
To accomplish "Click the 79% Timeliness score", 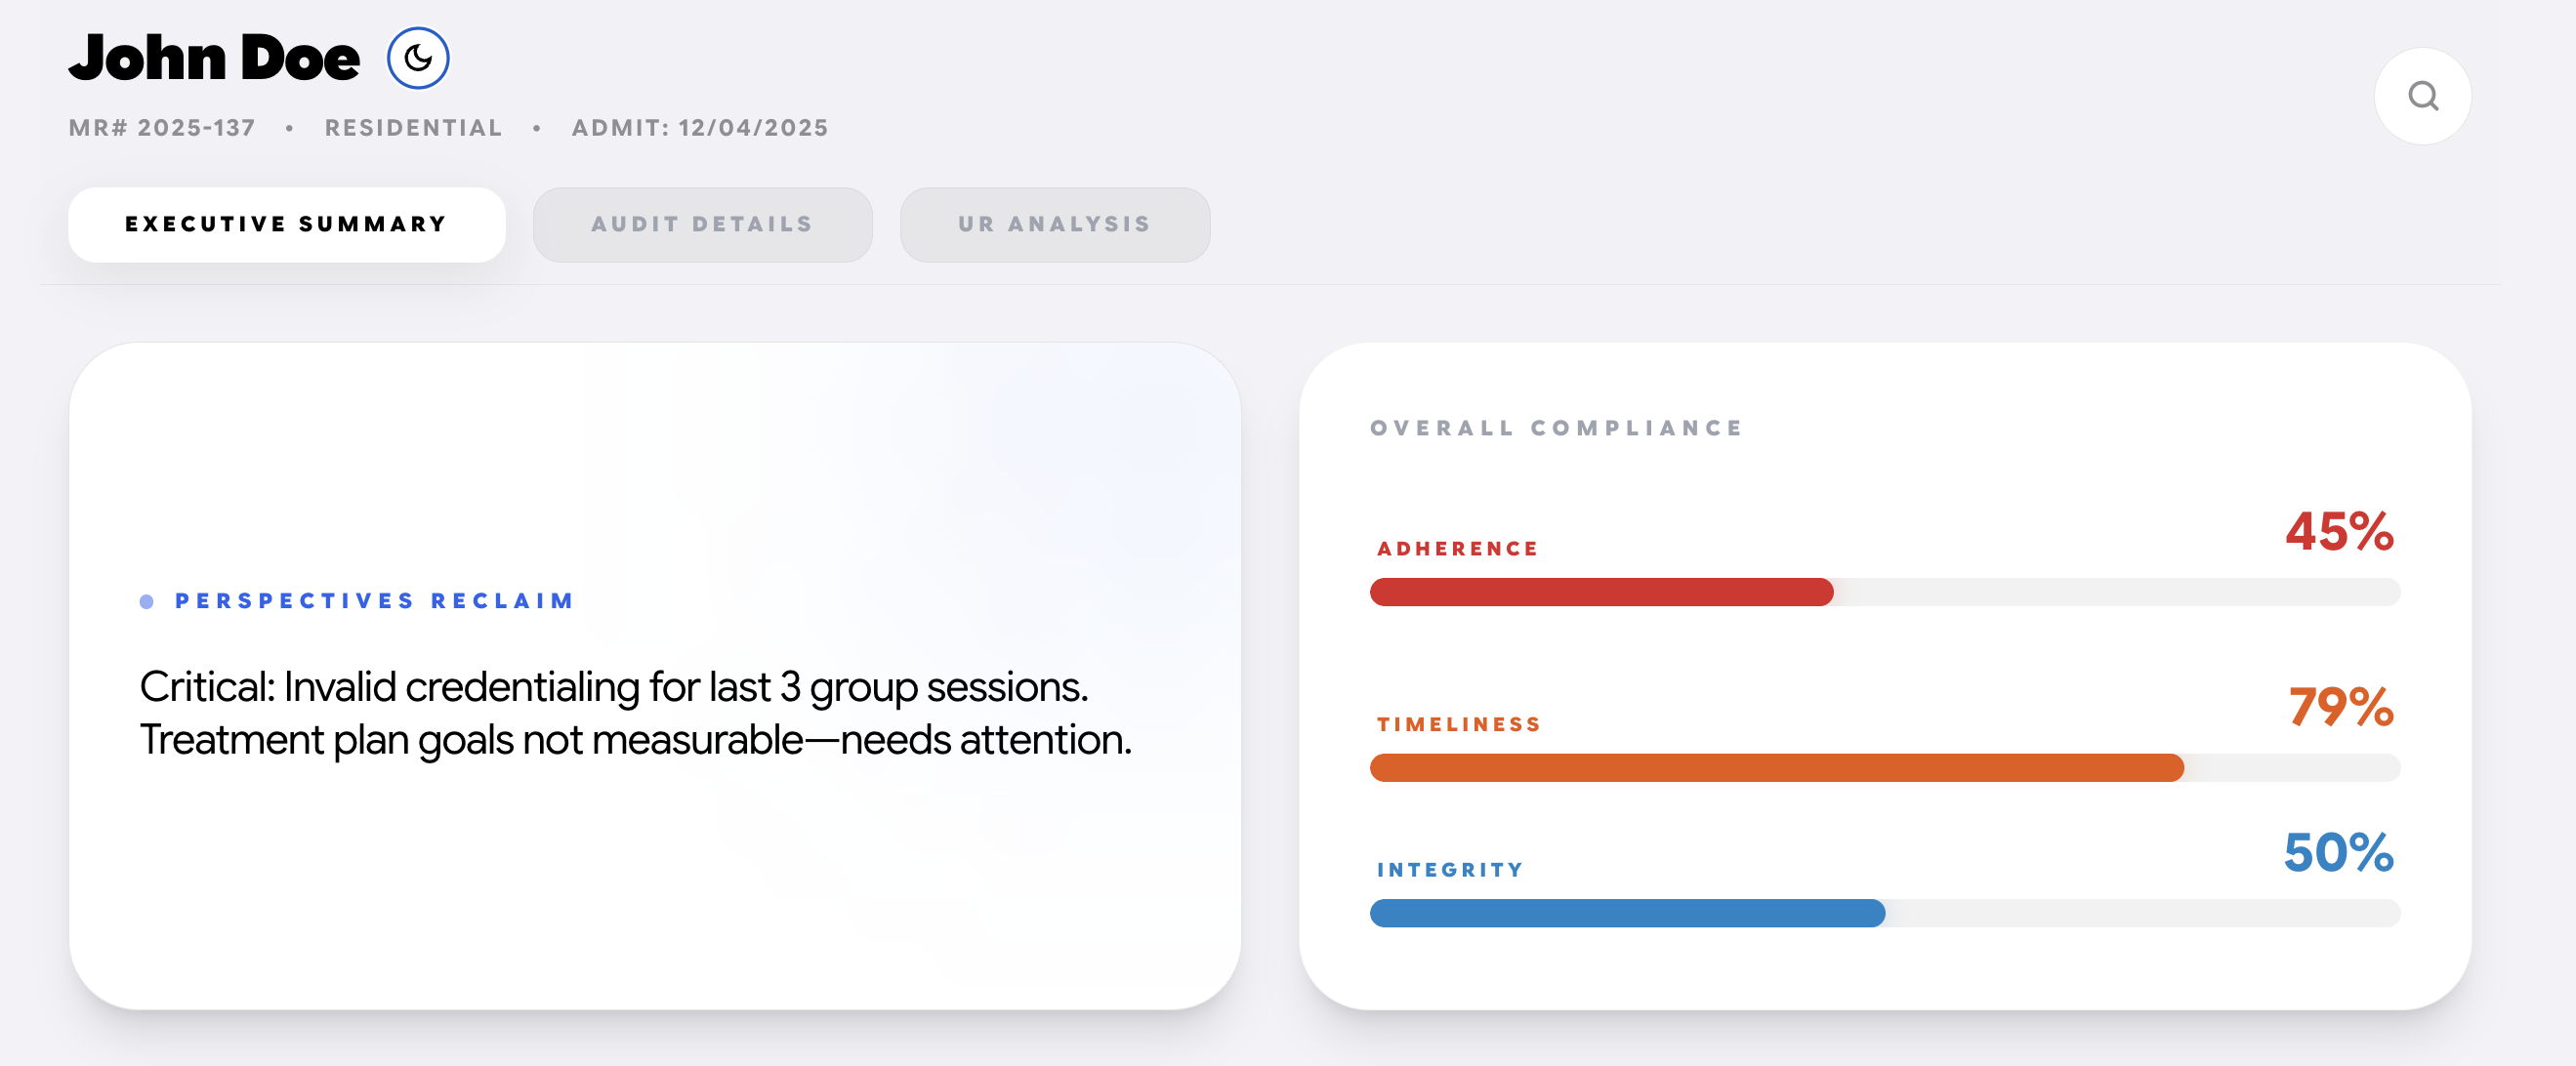I will [x=2341, y=707].
